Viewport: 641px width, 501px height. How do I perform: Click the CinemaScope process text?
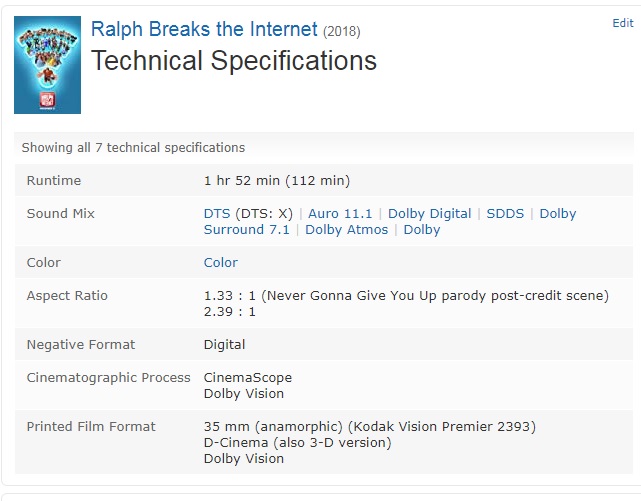tap(248, 378)
